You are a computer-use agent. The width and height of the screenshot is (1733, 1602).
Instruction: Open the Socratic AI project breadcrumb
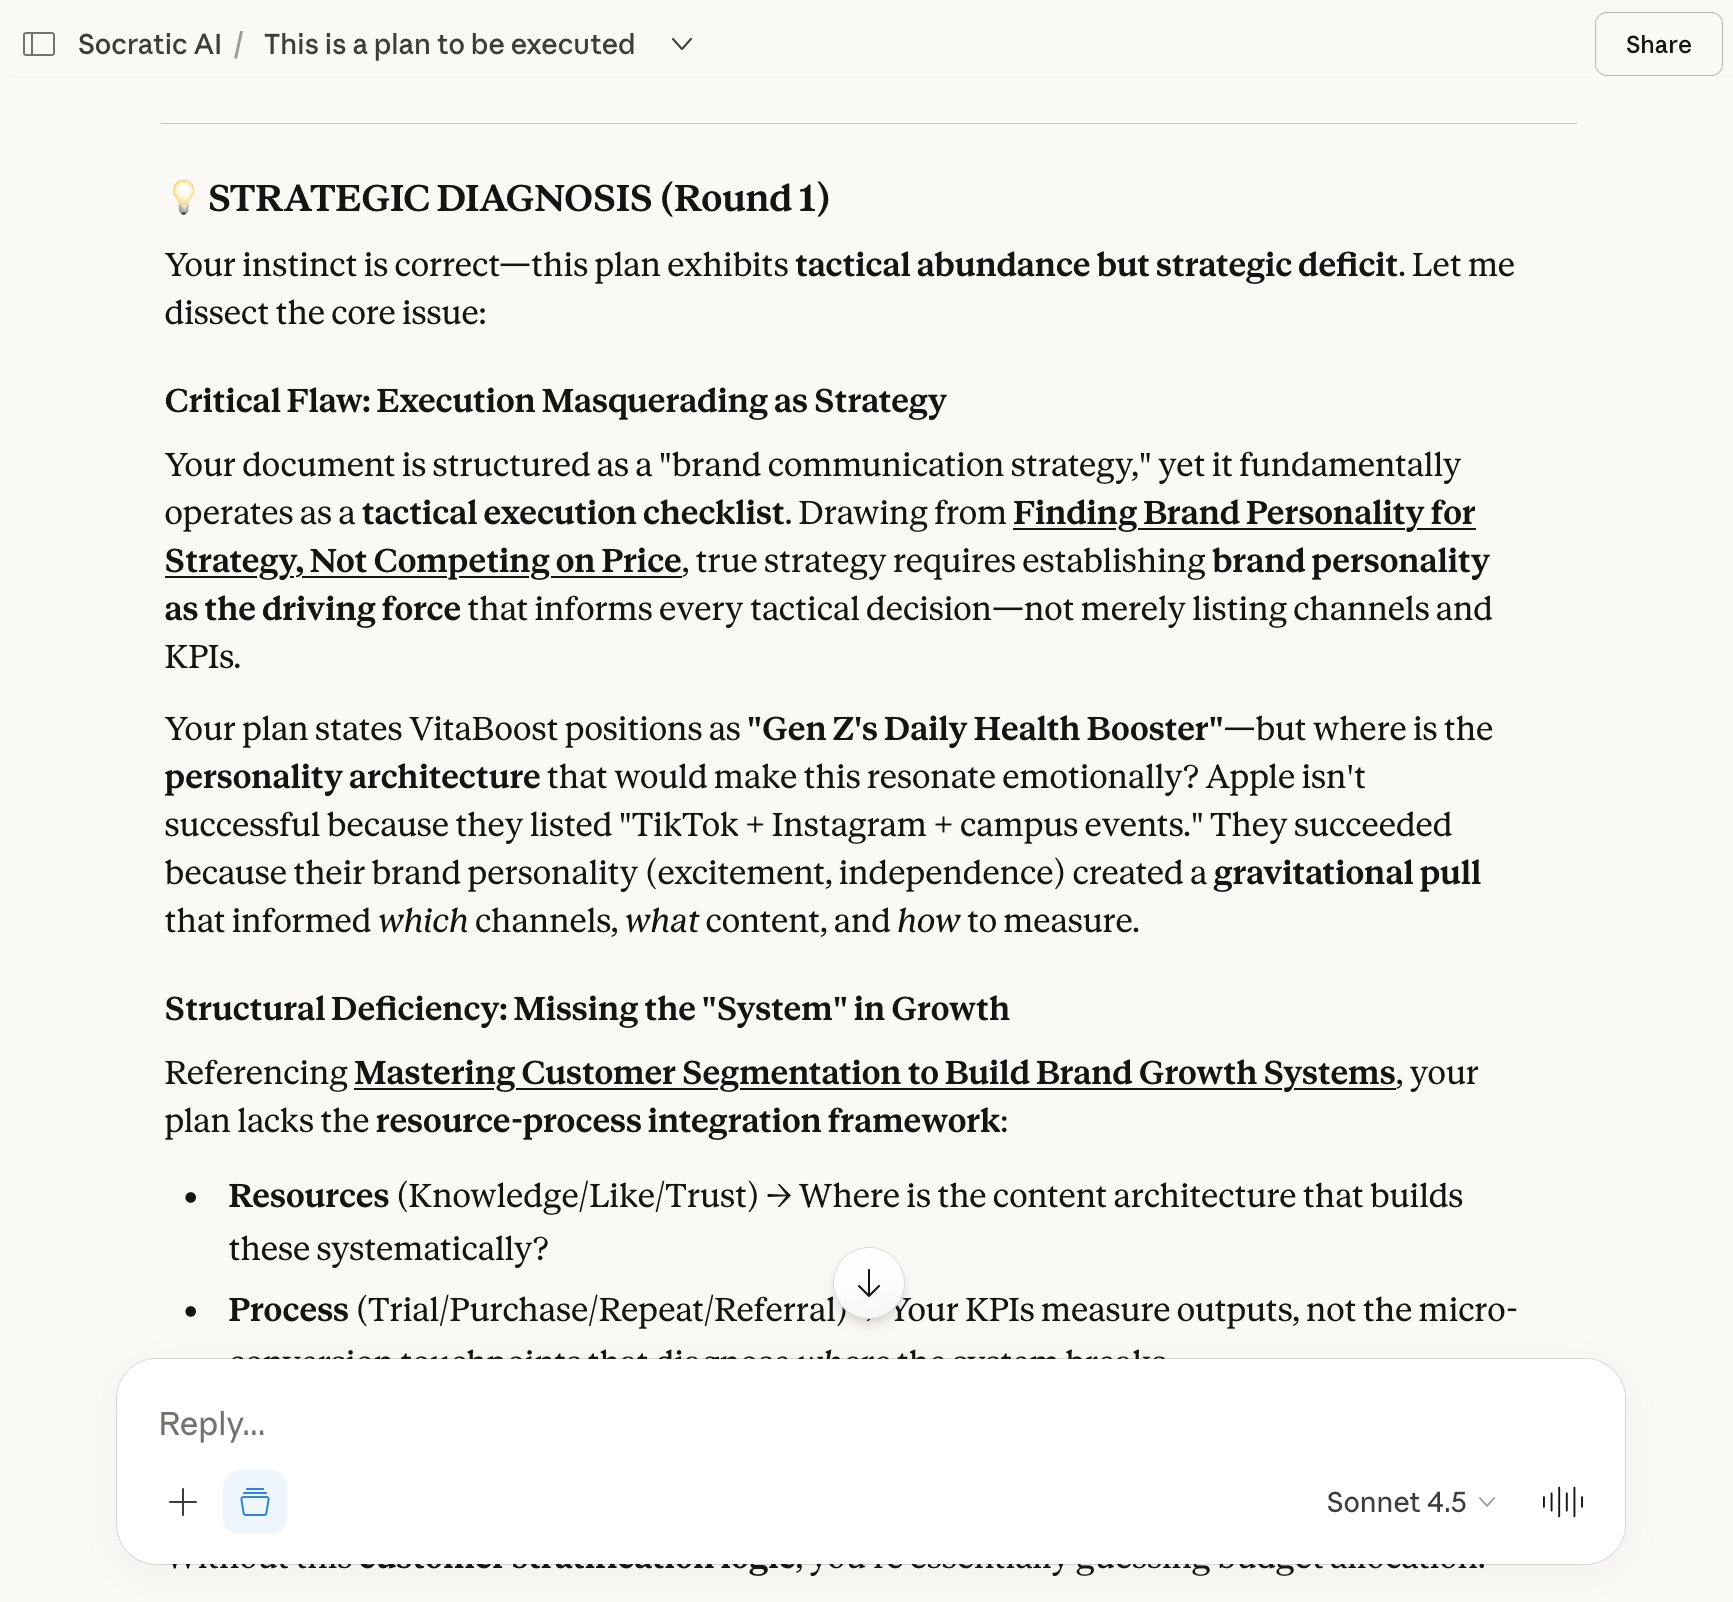point(149,44)
